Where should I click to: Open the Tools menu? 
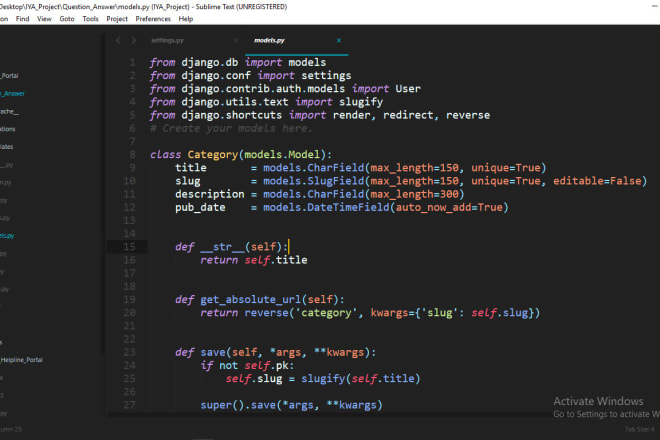90,19
